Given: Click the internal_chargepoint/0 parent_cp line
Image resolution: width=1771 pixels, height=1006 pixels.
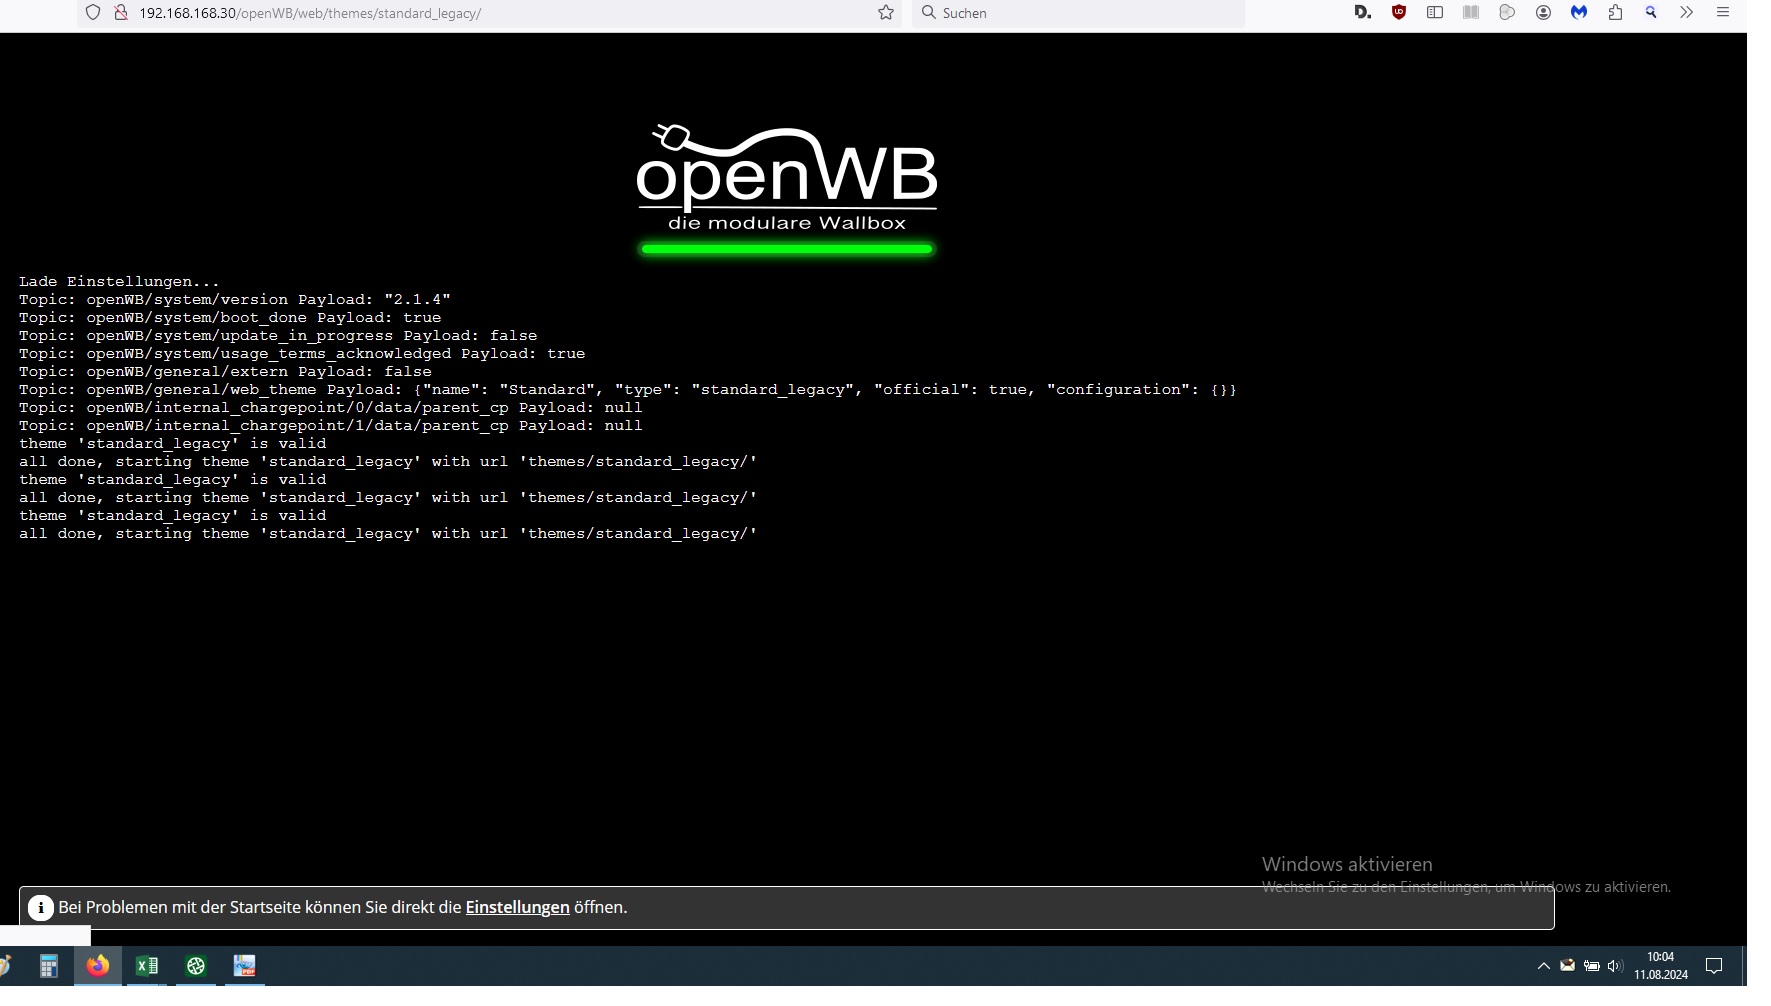Looking at the screenshot, I should [331, 408].
